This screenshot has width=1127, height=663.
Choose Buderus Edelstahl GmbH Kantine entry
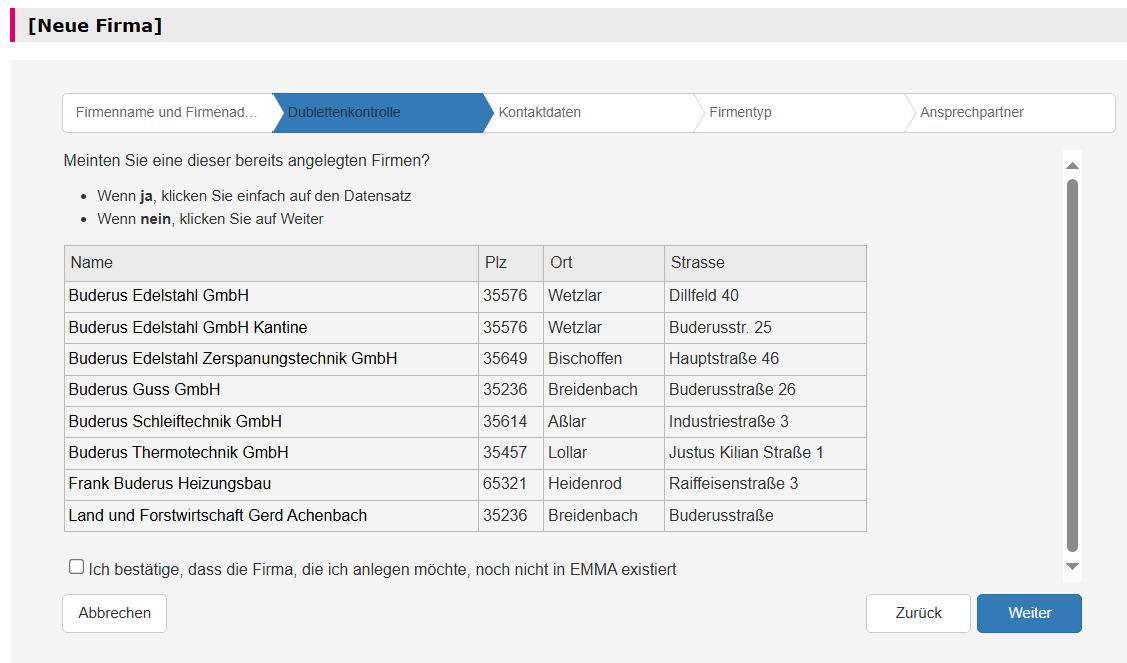[465, 328]
